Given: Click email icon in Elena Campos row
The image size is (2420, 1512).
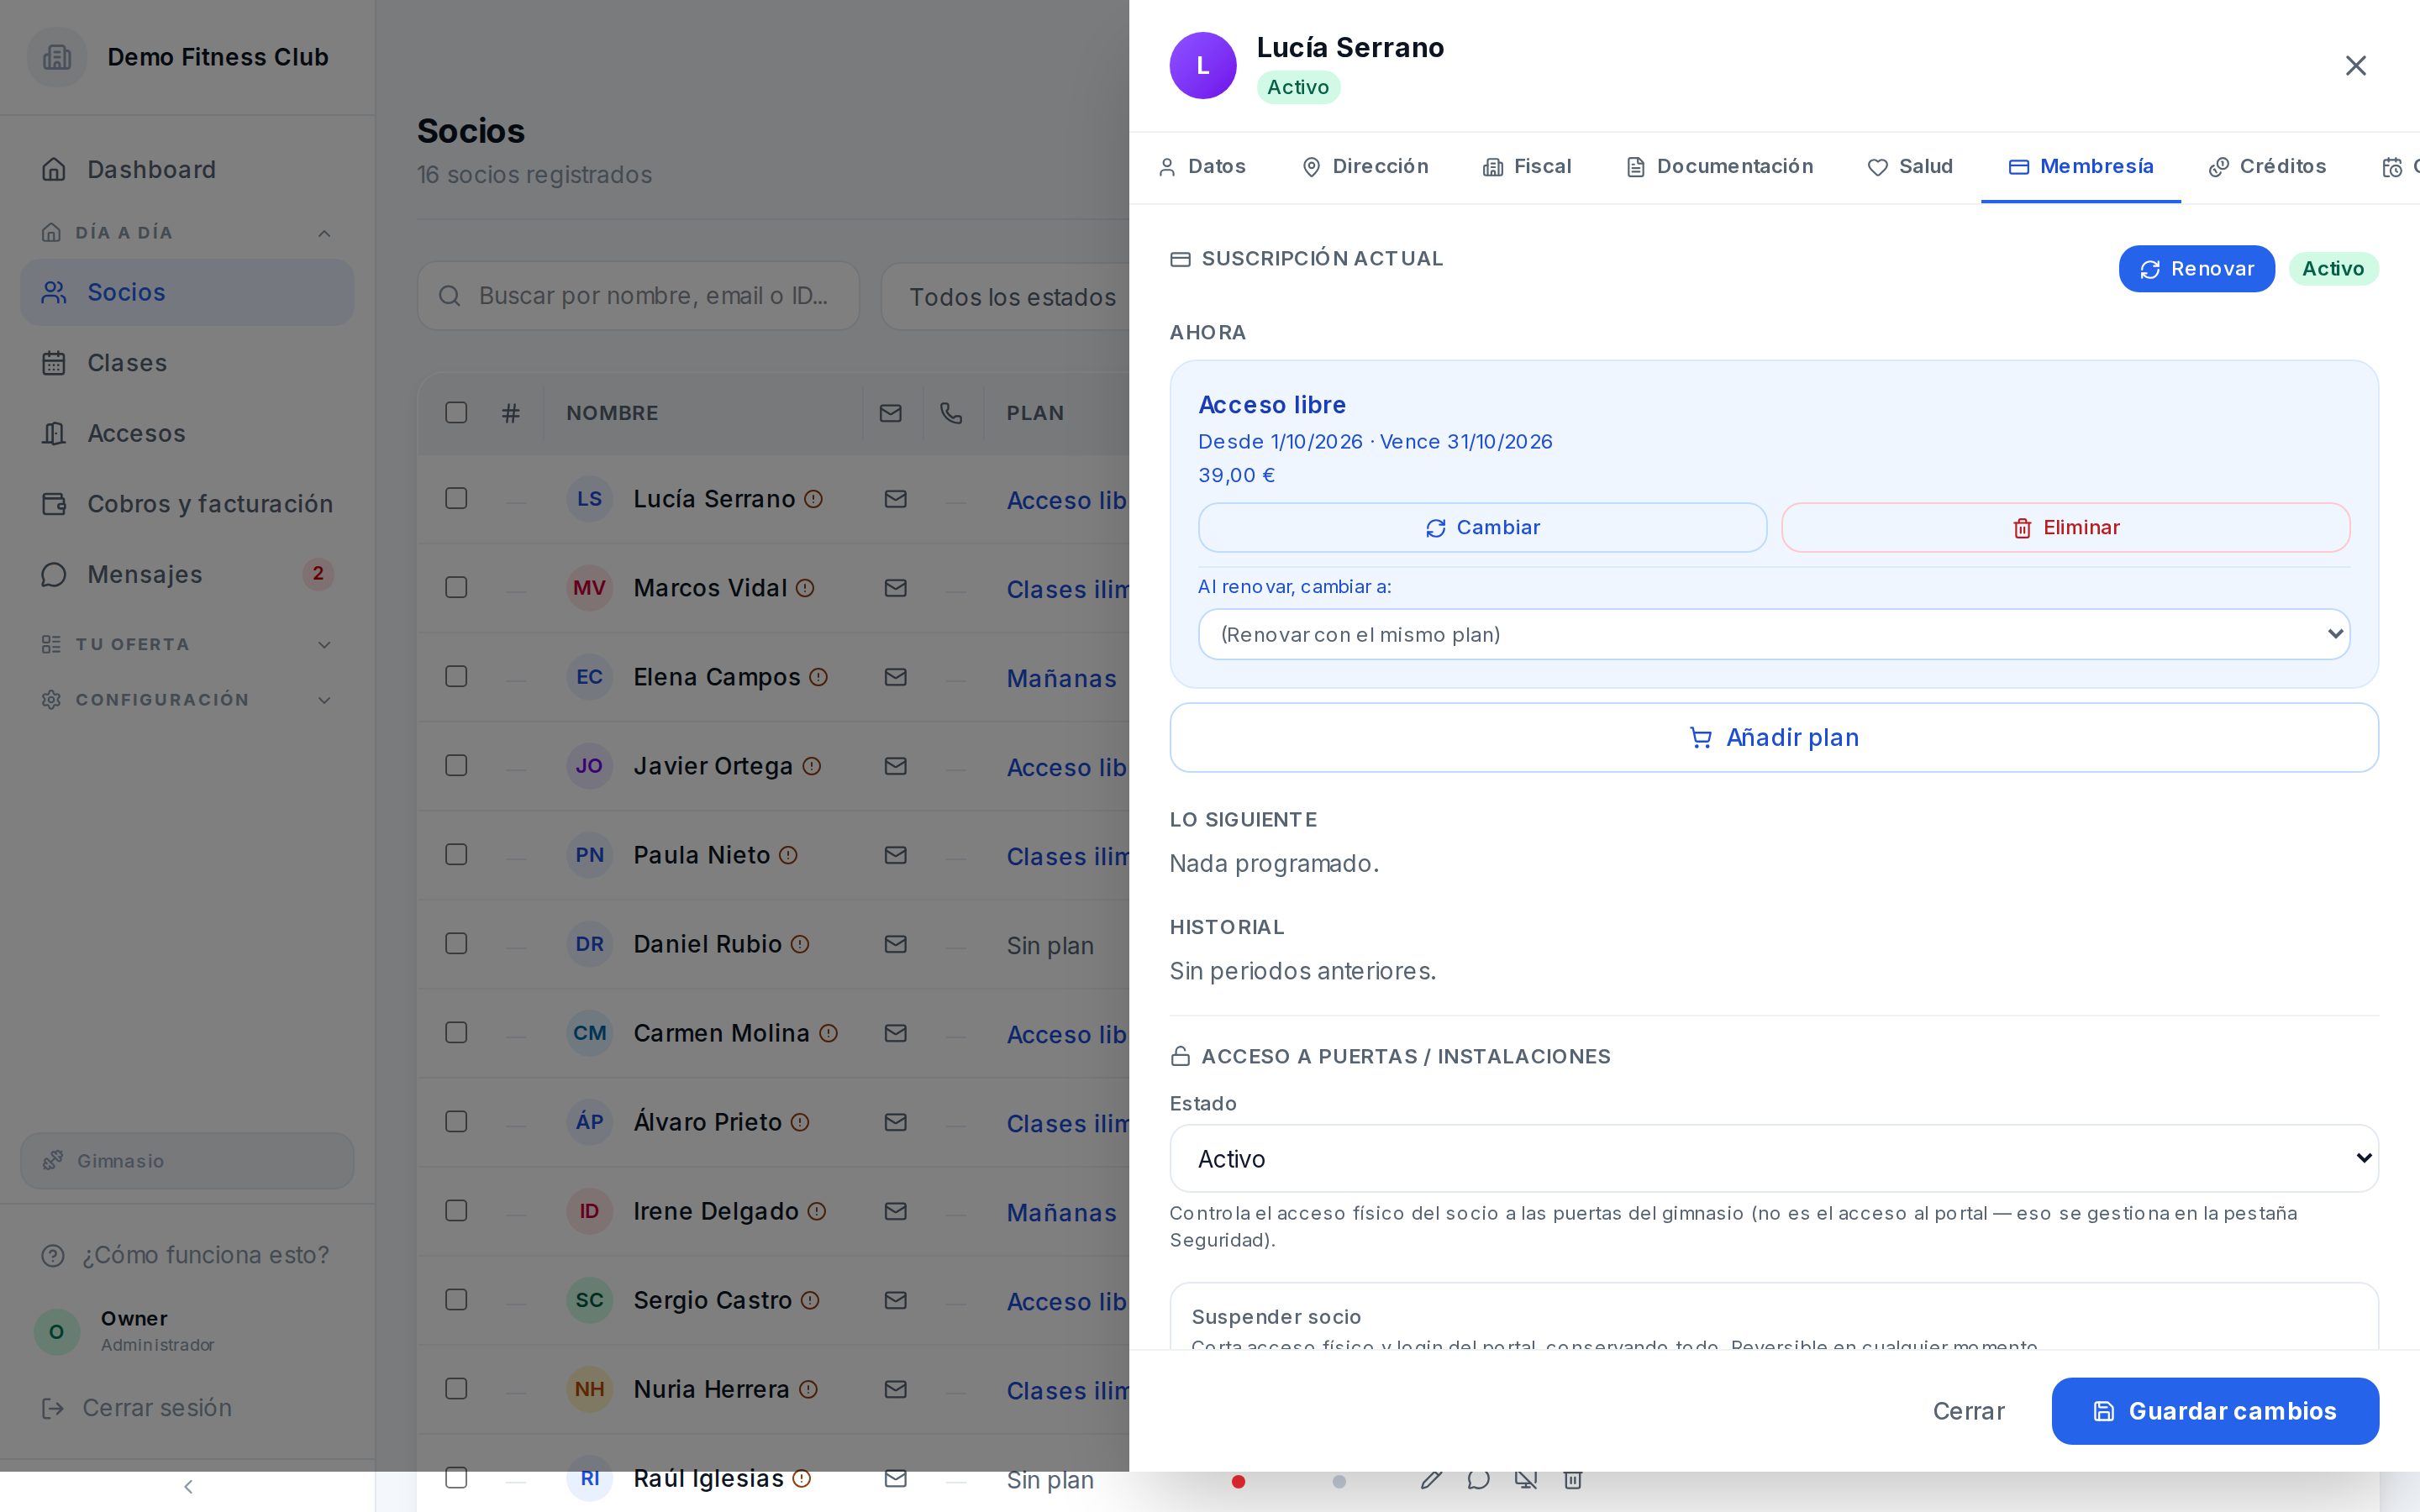Looking at the screenshot, I should (x=895, y=677).
